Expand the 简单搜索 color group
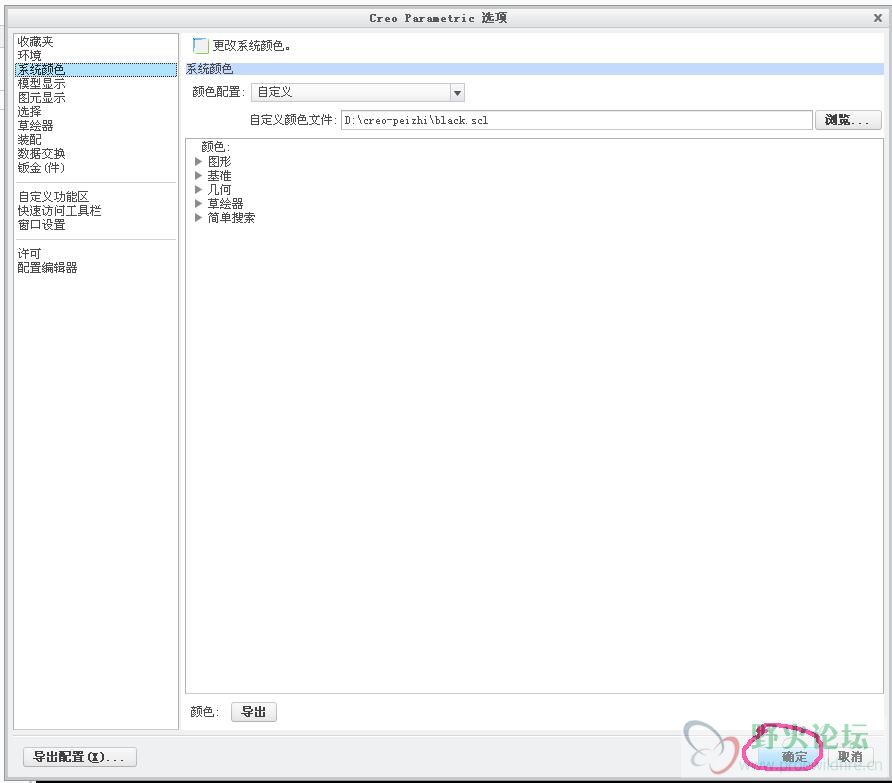This screenshot has height=783, width=892. tap(199, 217)
